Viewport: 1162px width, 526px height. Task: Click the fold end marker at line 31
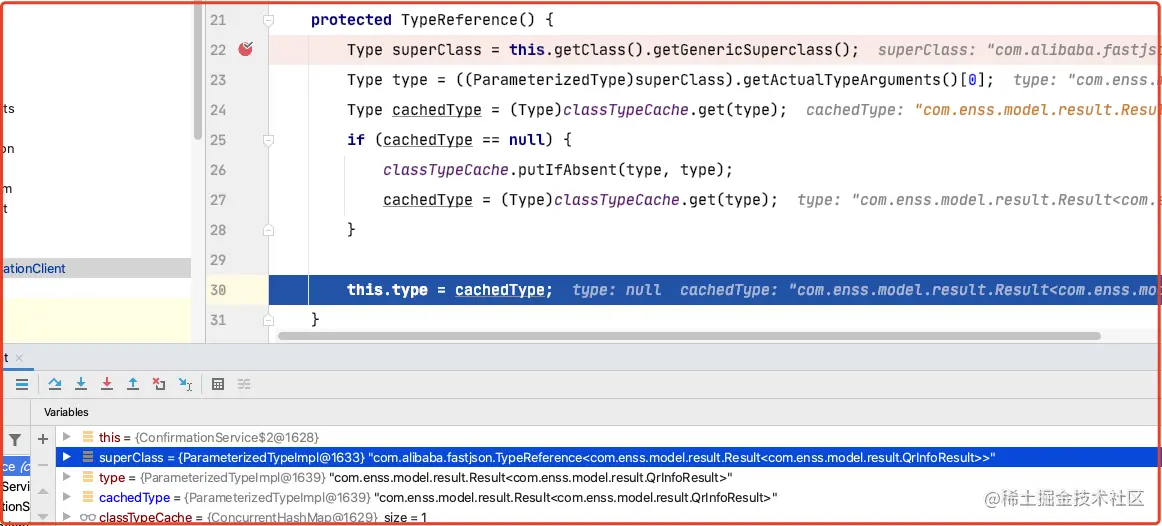click(269, 319)
